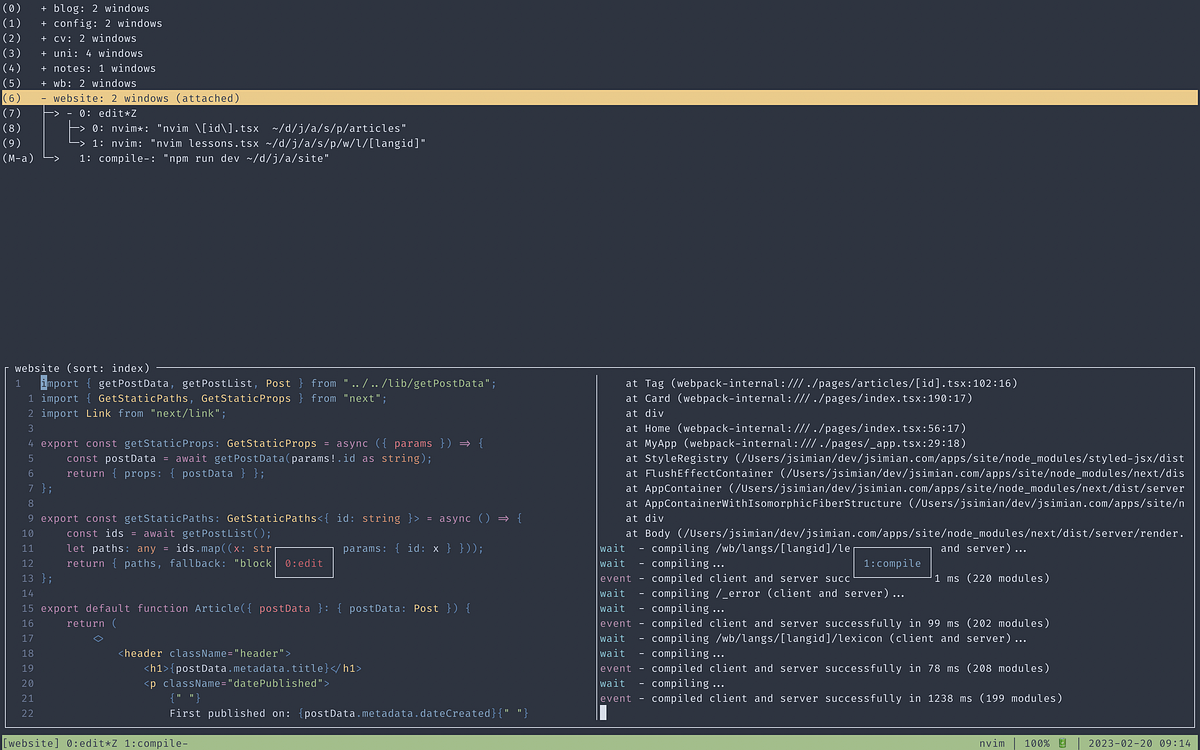Select the 0:edit pane number overlay
The height and width of the screenshot is (750, 1200).
pos(303,563)
